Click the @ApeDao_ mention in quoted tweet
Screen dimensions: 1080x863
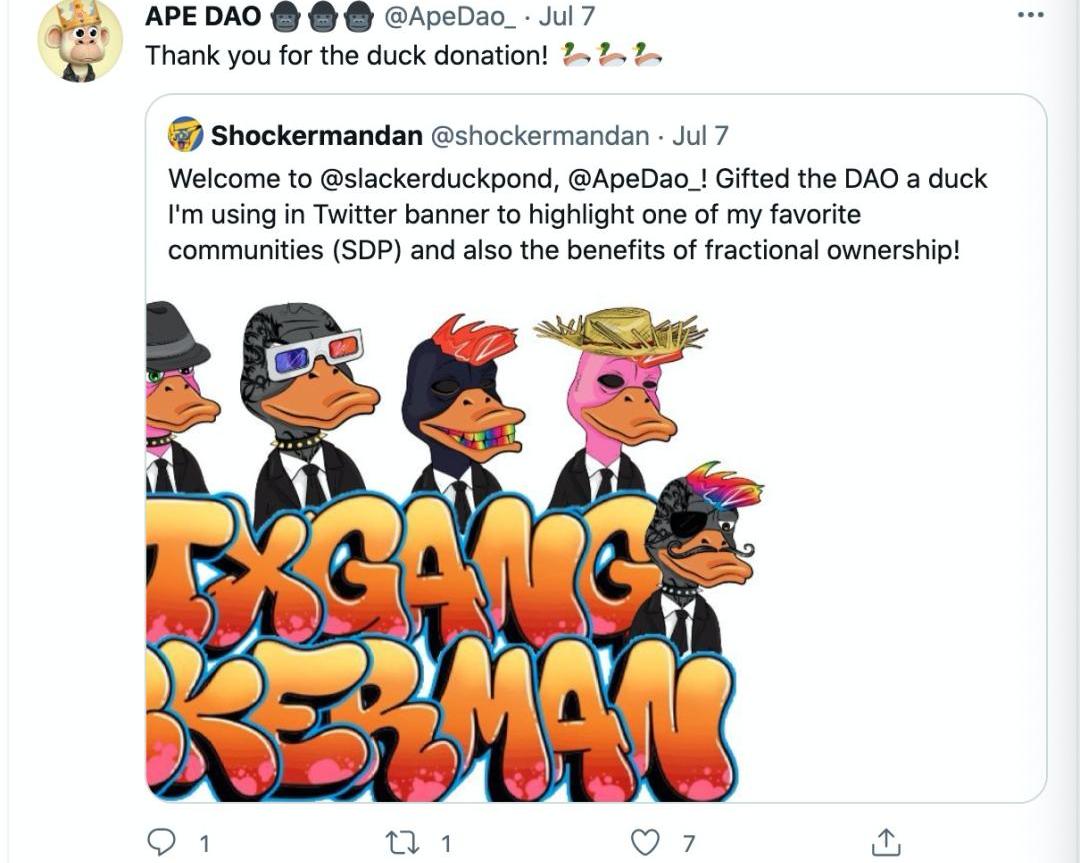[637, 179]
